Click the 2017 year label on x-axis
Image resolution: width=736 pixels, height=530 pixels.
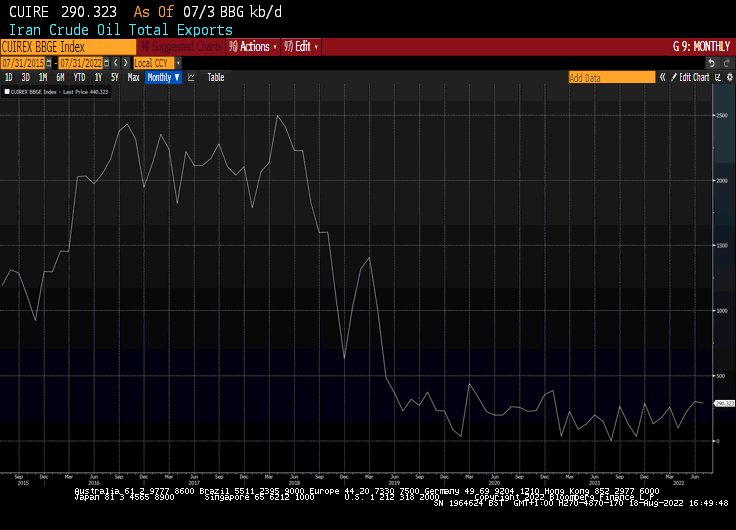coord(194,483)
